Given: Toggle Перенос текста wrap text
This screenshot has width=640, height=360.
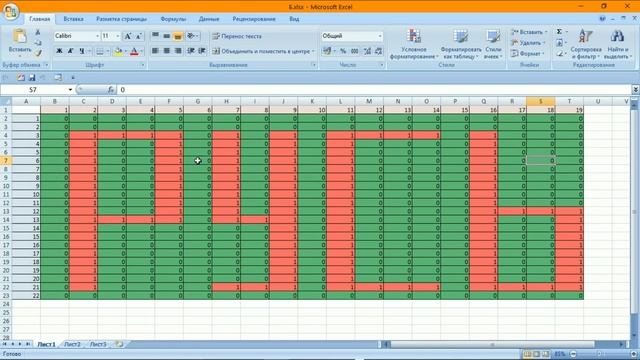Looking at the screenshot, I should (237, 36).
